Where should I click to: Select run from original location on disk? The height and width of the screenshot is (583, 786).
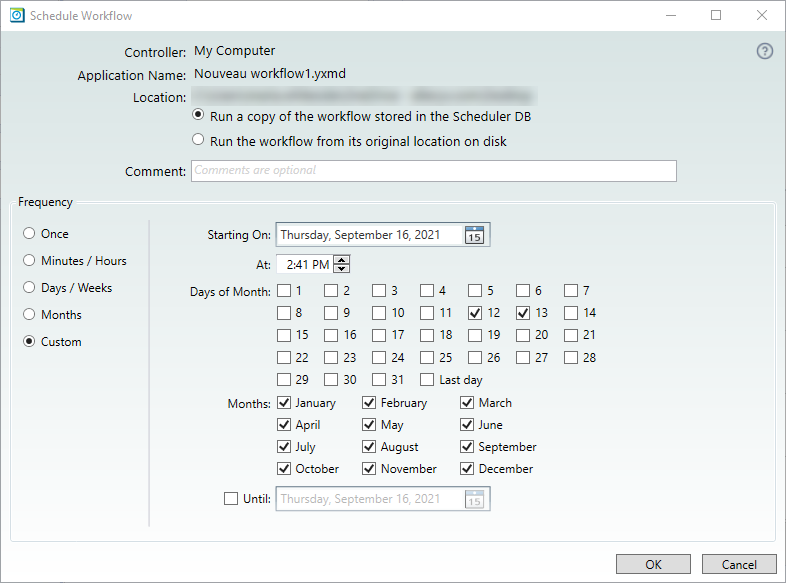pyautogui.click(x=198, y=141)
